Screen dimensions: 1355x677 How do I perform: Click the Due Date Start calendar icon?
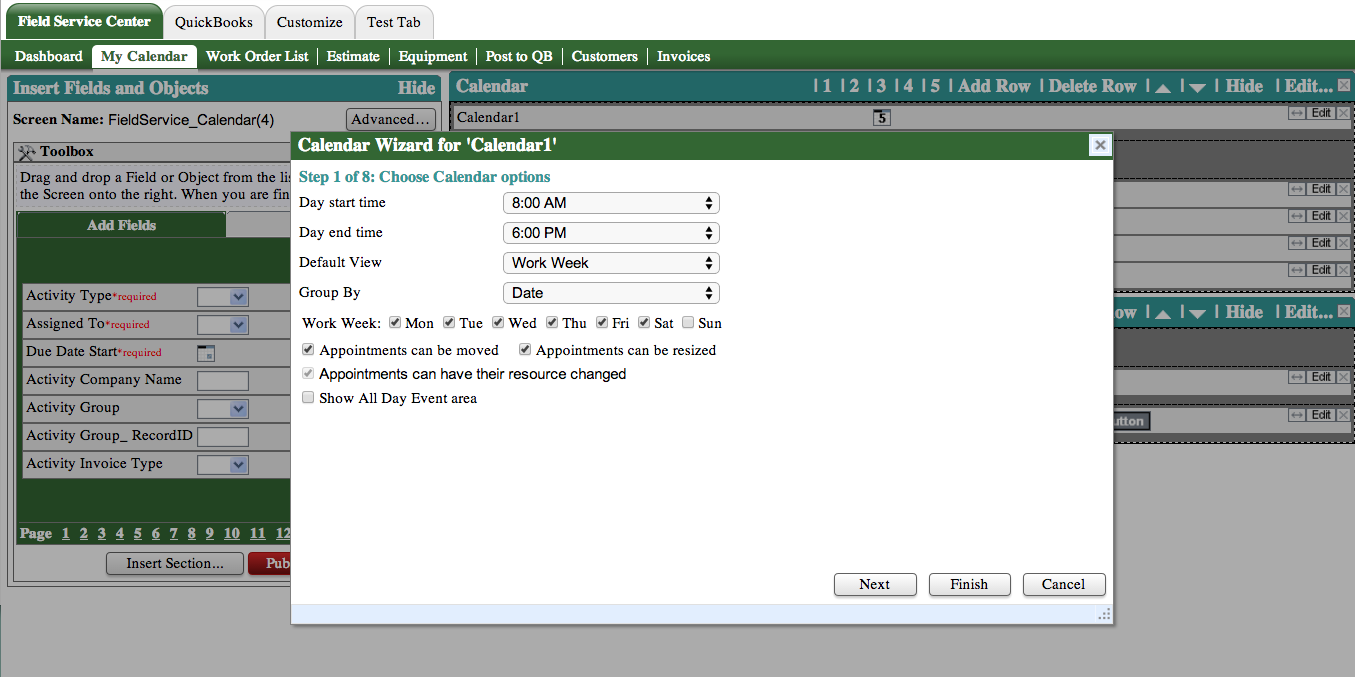(x=206, y=352)
